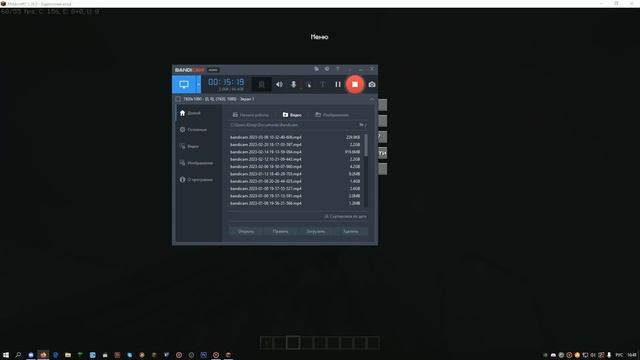The height and width of the screenshot is (360, 640).
Task: Select the bandicam 2023-02-14 mp4 file
Action: (x=295, y=152)
